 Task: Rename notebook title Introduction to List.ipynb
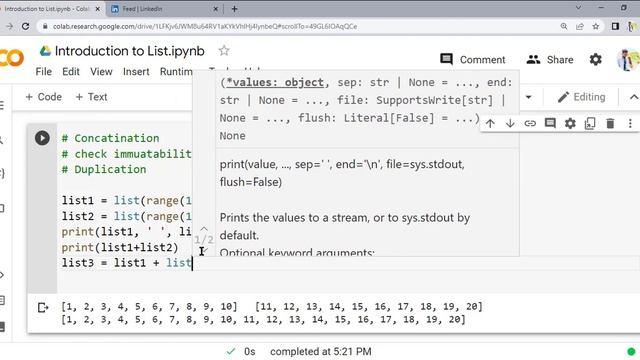click(x=130, y=51)
